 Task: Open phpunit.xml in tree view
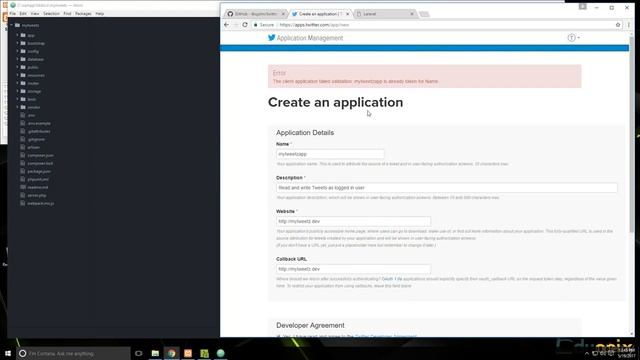pyautogui.click(x=38, y=179)
